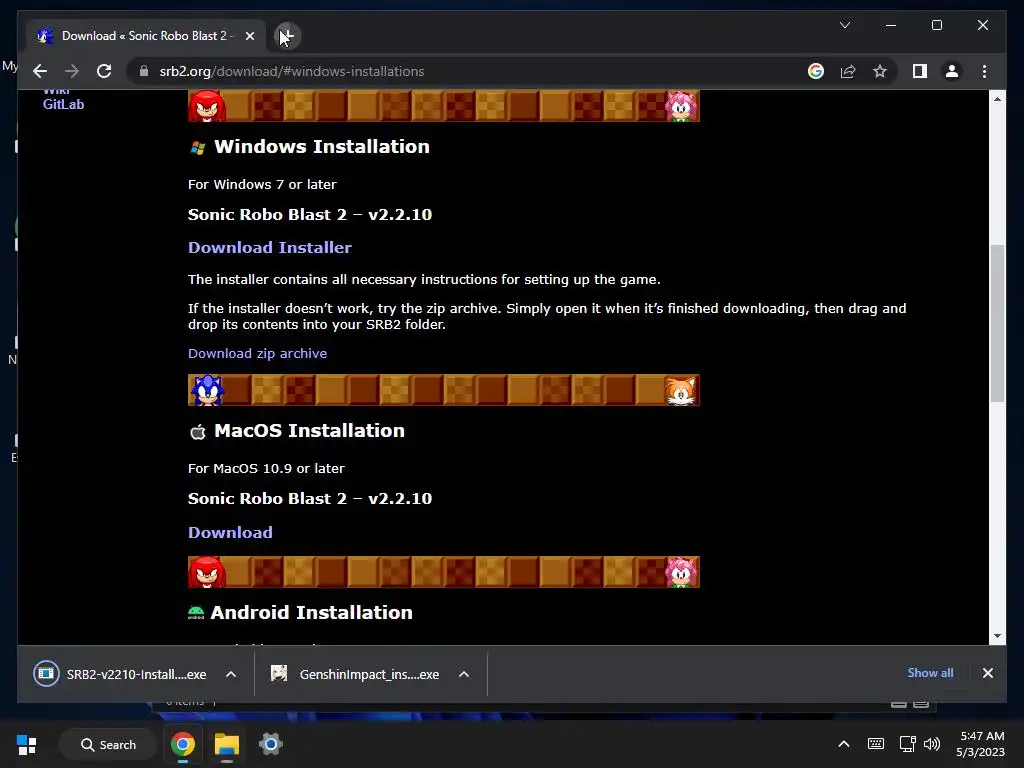Click the vertical scrollbar thumb
Screen dimensions: 1024x768
[997, 323]
